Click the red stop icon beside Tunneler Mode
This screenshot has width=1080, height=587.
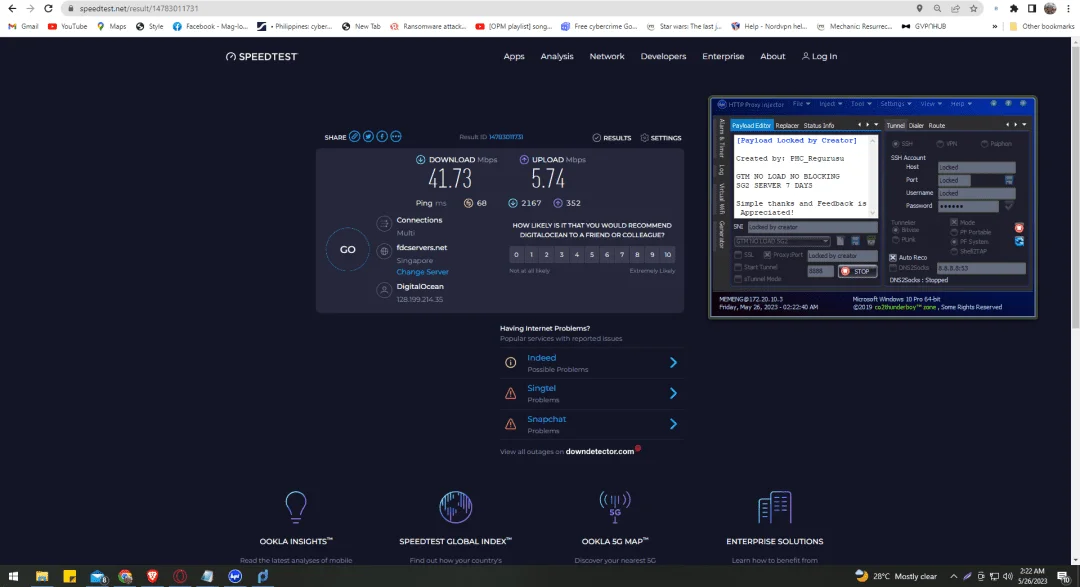coord(1019,227)
